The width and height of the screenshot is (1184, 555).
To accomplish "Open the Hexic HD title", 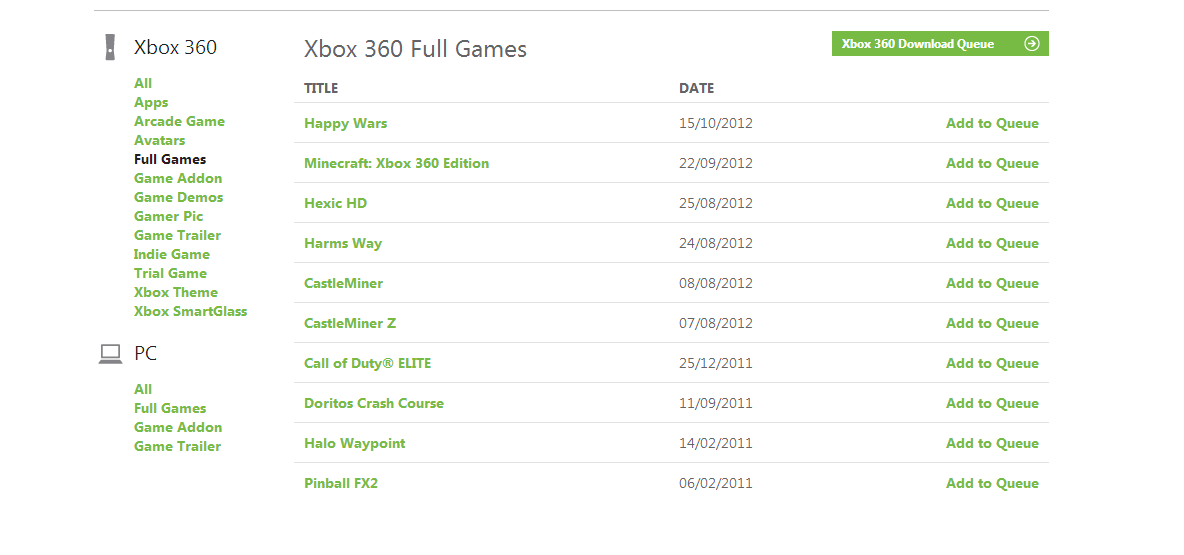I will pyautogui.click(x=335, y=203).
